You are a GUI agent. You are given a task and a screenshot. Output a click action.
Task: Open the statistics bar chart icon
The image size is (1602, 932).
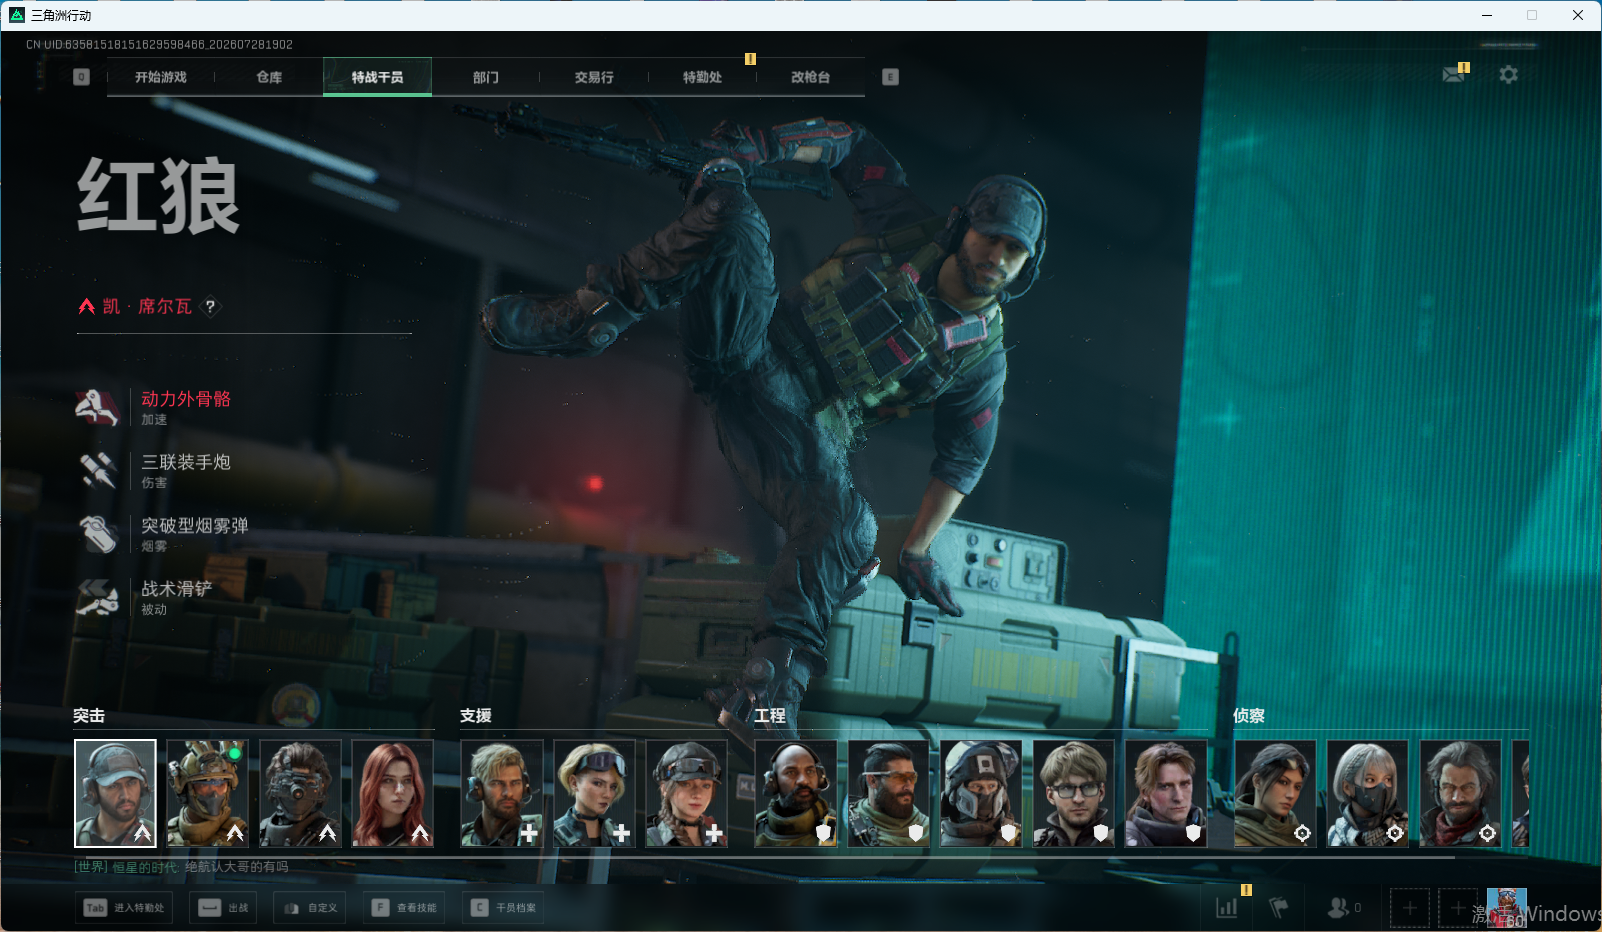(x=1227, y=907)
